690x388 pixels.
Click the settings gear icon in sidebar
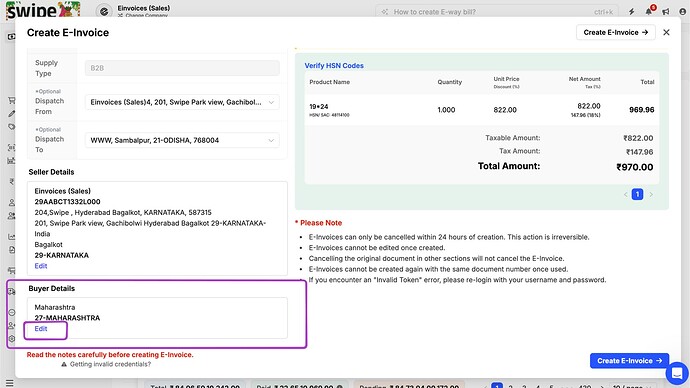(11, 339)
